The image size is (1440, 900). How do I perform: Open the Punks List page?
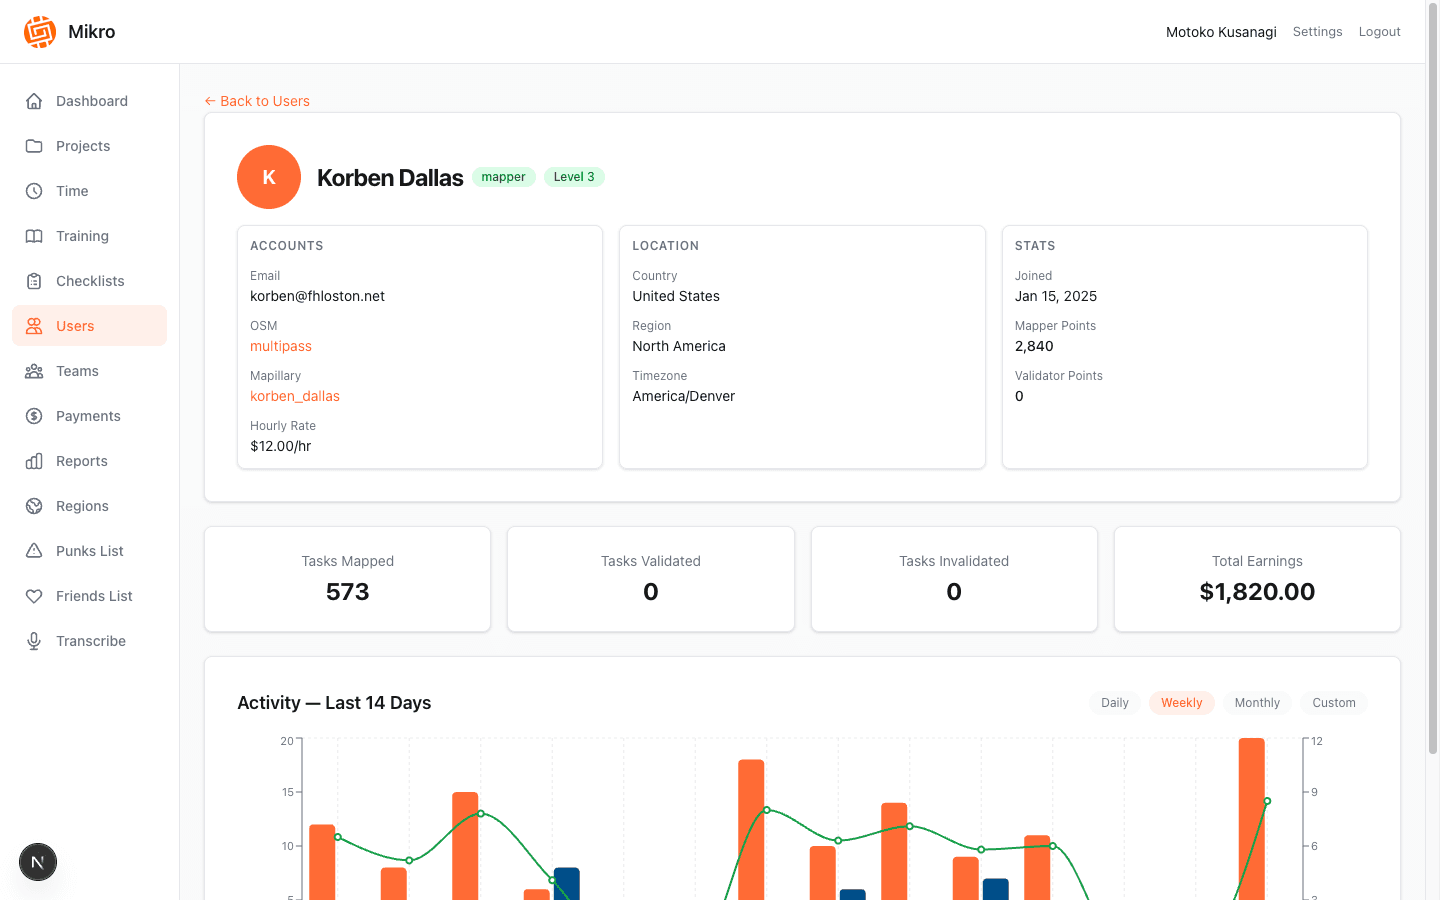pyautogui.click(x=90, y=550)
